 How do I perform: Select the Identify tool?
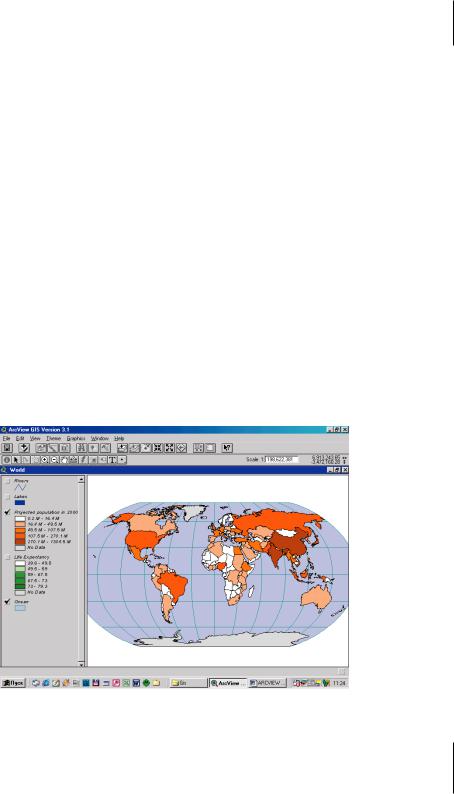(7, 460)
